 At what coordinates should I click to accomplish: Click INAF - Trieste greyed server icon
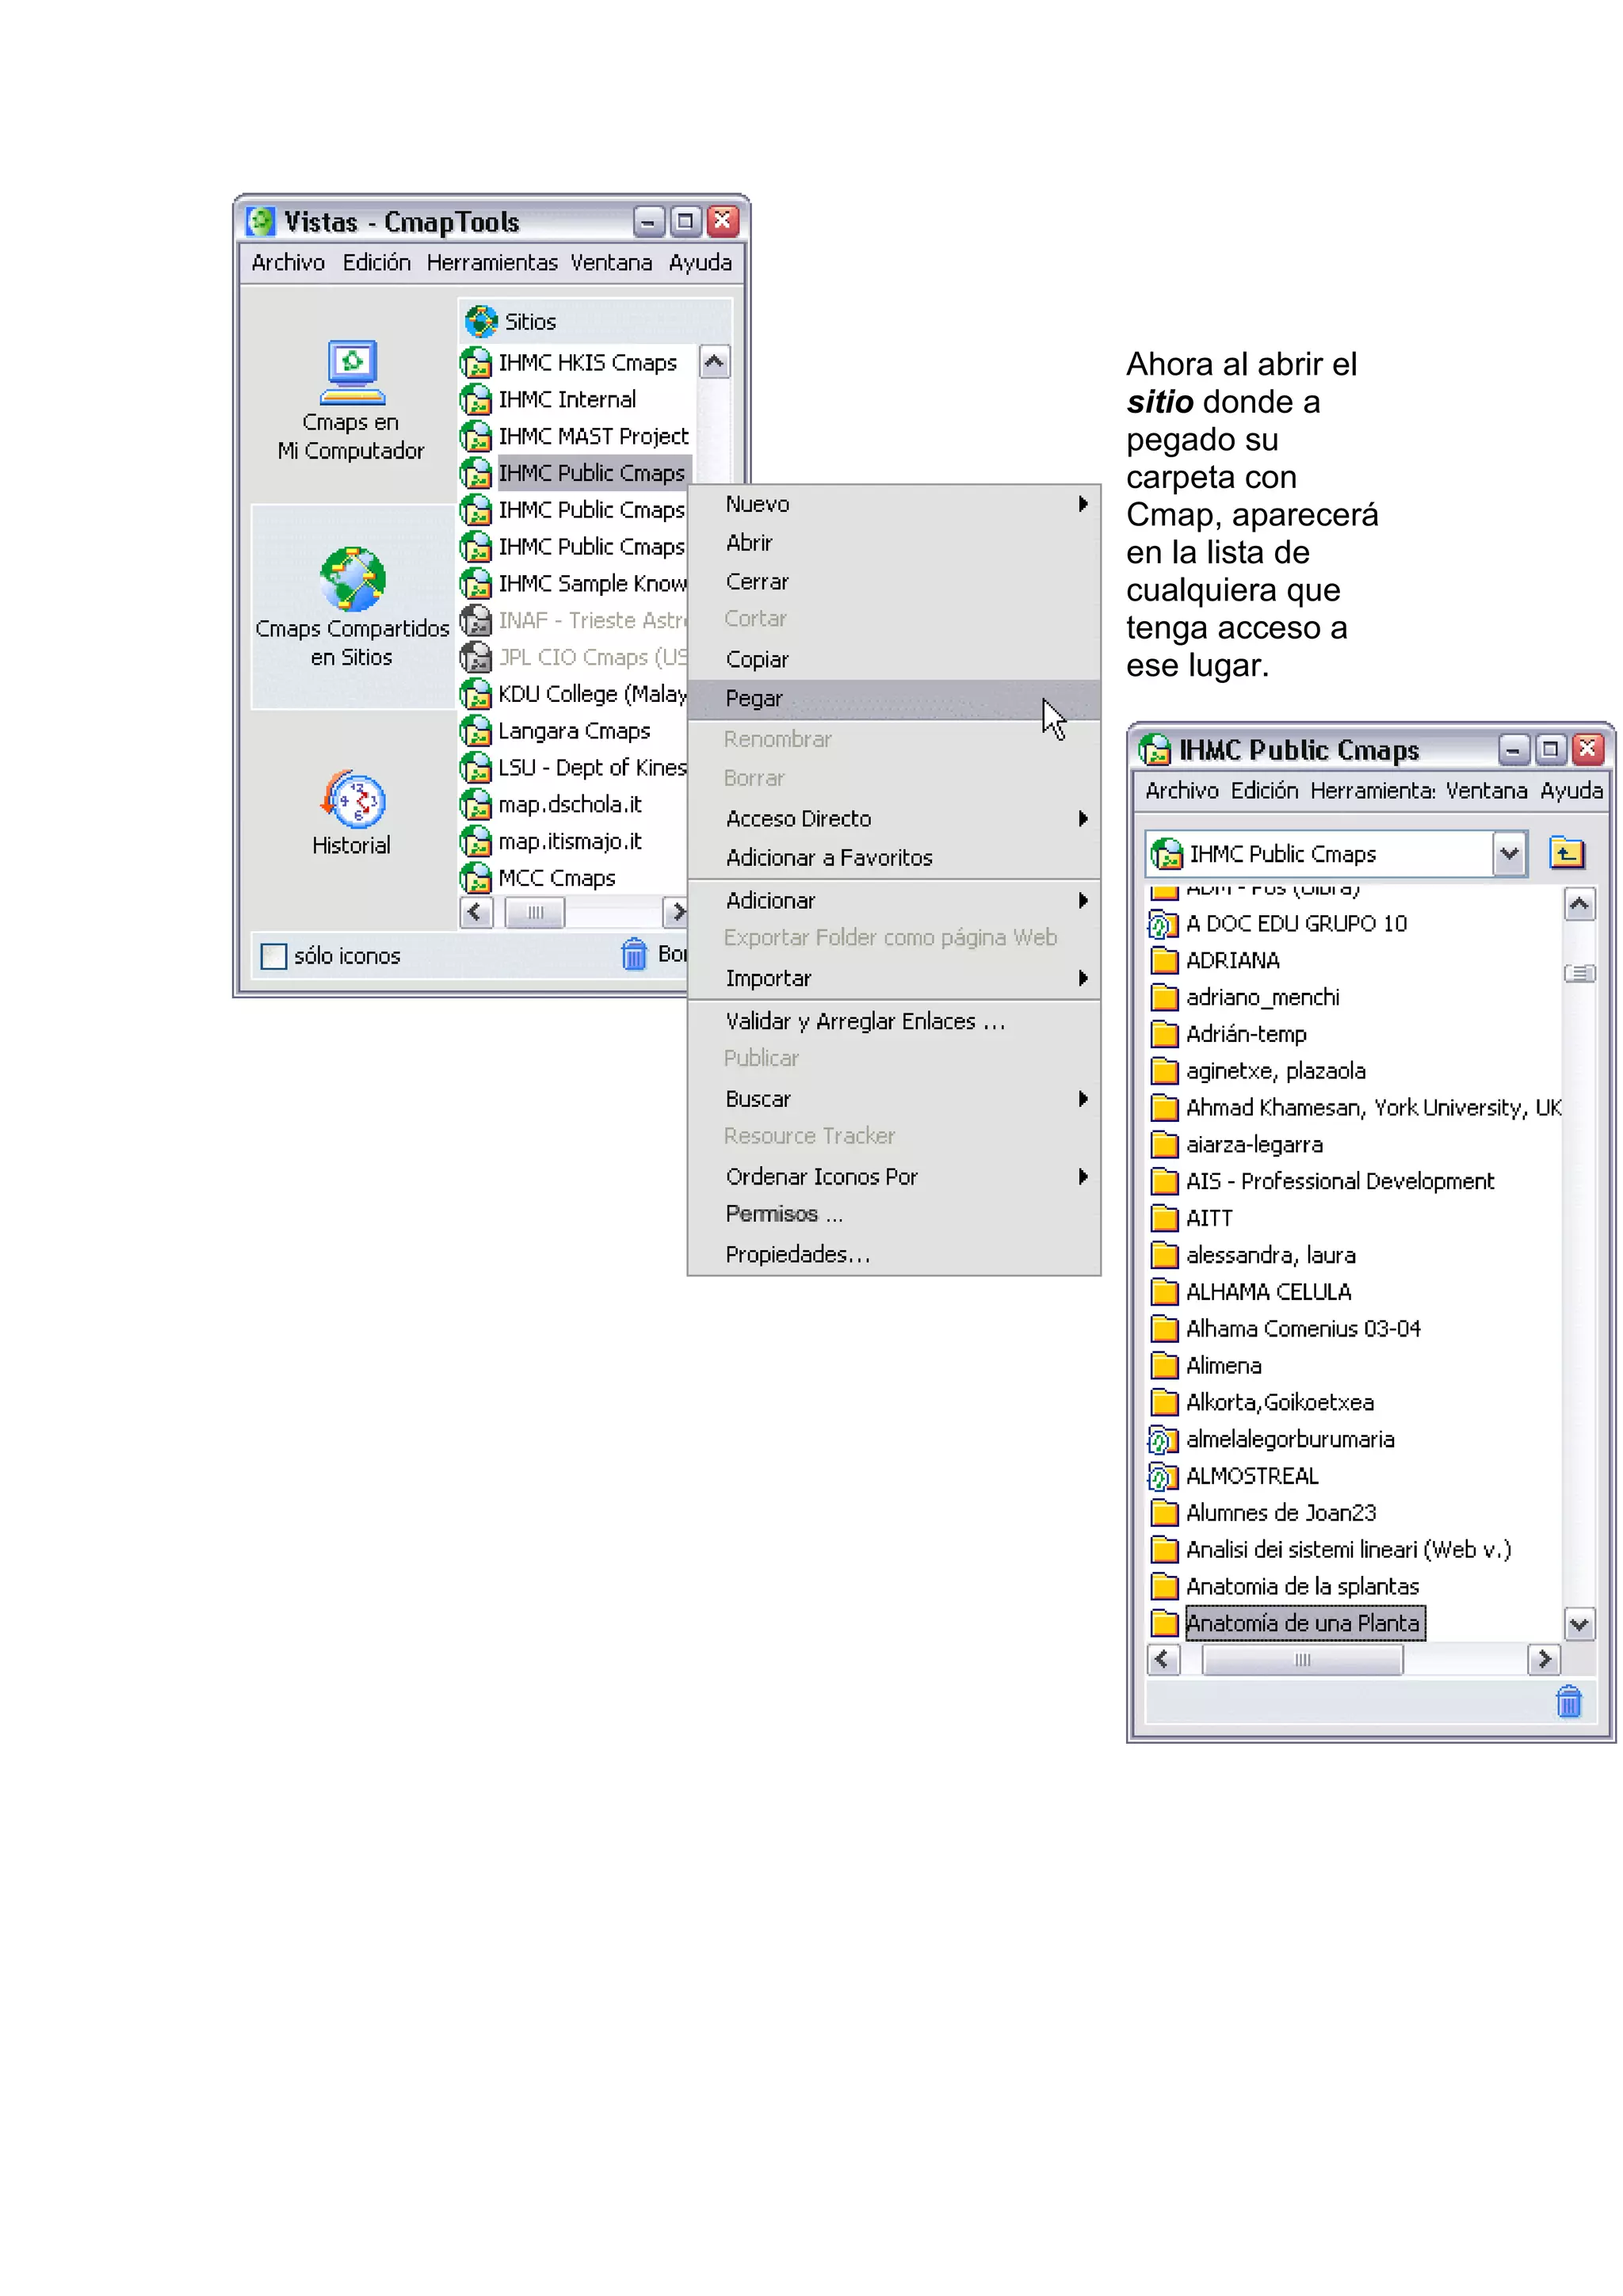click(x=476, y=620)
